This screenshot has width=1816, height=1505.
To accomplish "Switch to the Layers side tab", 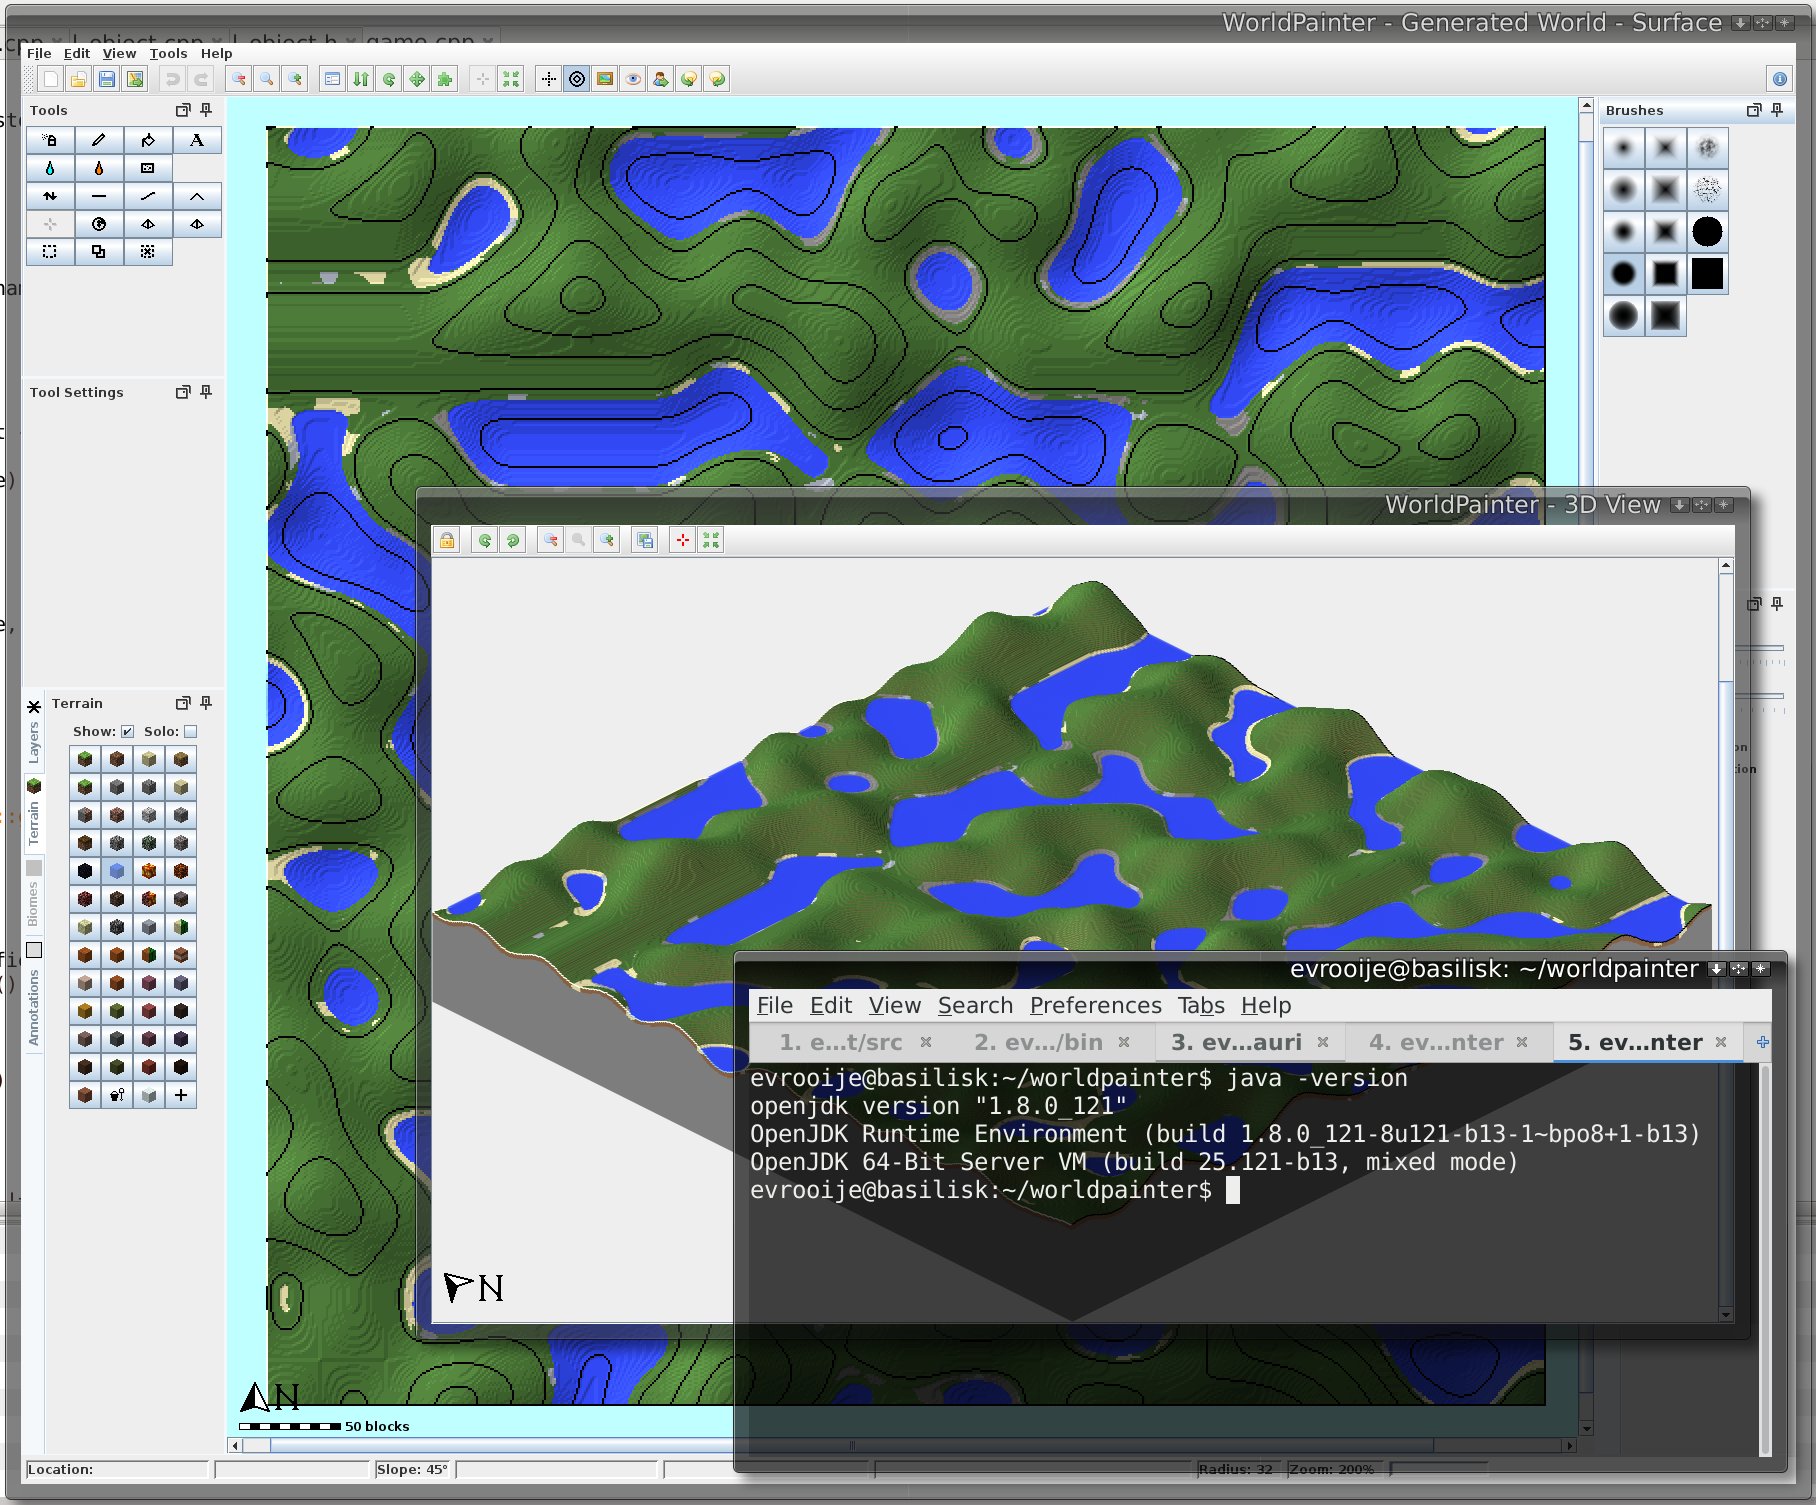I will 33,742.
